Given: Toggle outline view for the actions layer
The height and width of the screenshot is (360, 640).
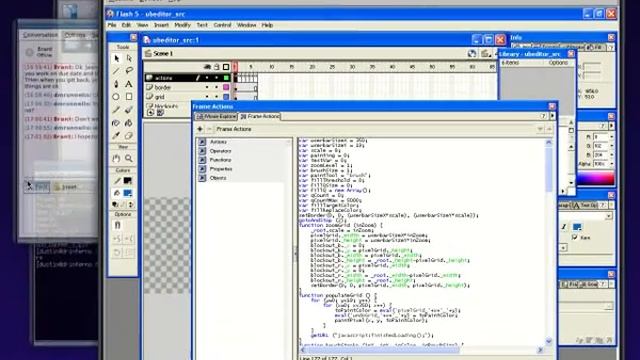Looking at the screenshot, I should pos(226,78).
